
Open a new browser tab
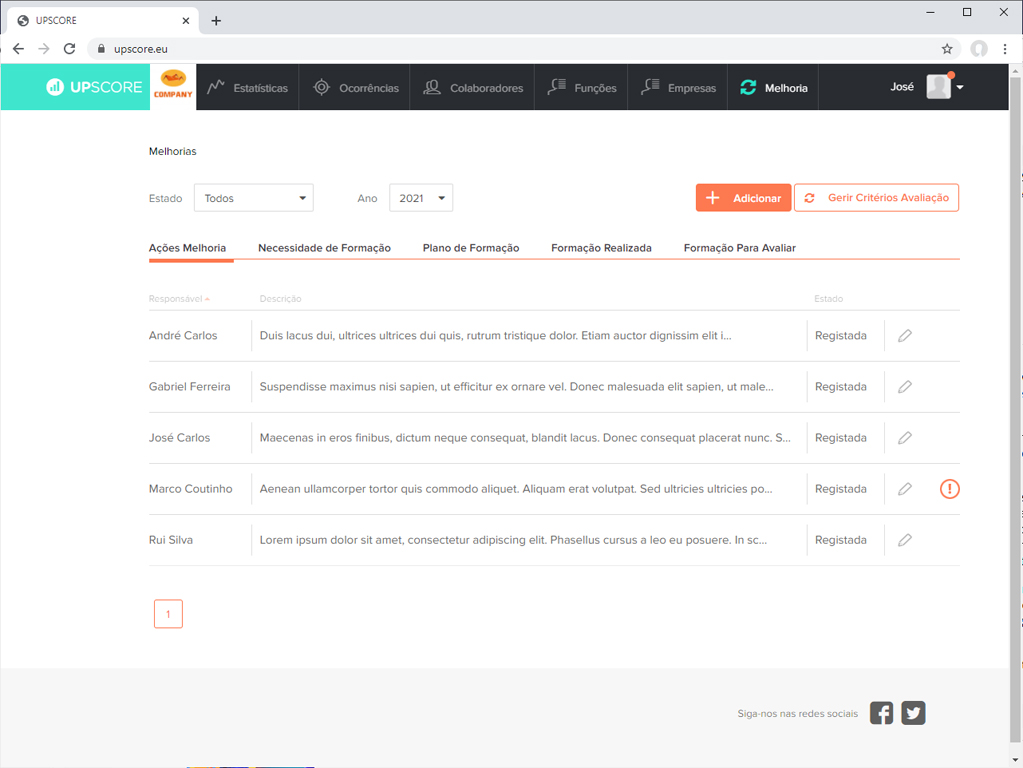click(216, 21)
